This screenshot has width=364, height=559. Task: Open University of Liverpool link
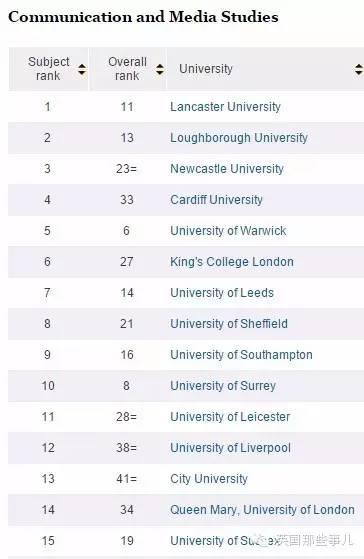point(231,448)
